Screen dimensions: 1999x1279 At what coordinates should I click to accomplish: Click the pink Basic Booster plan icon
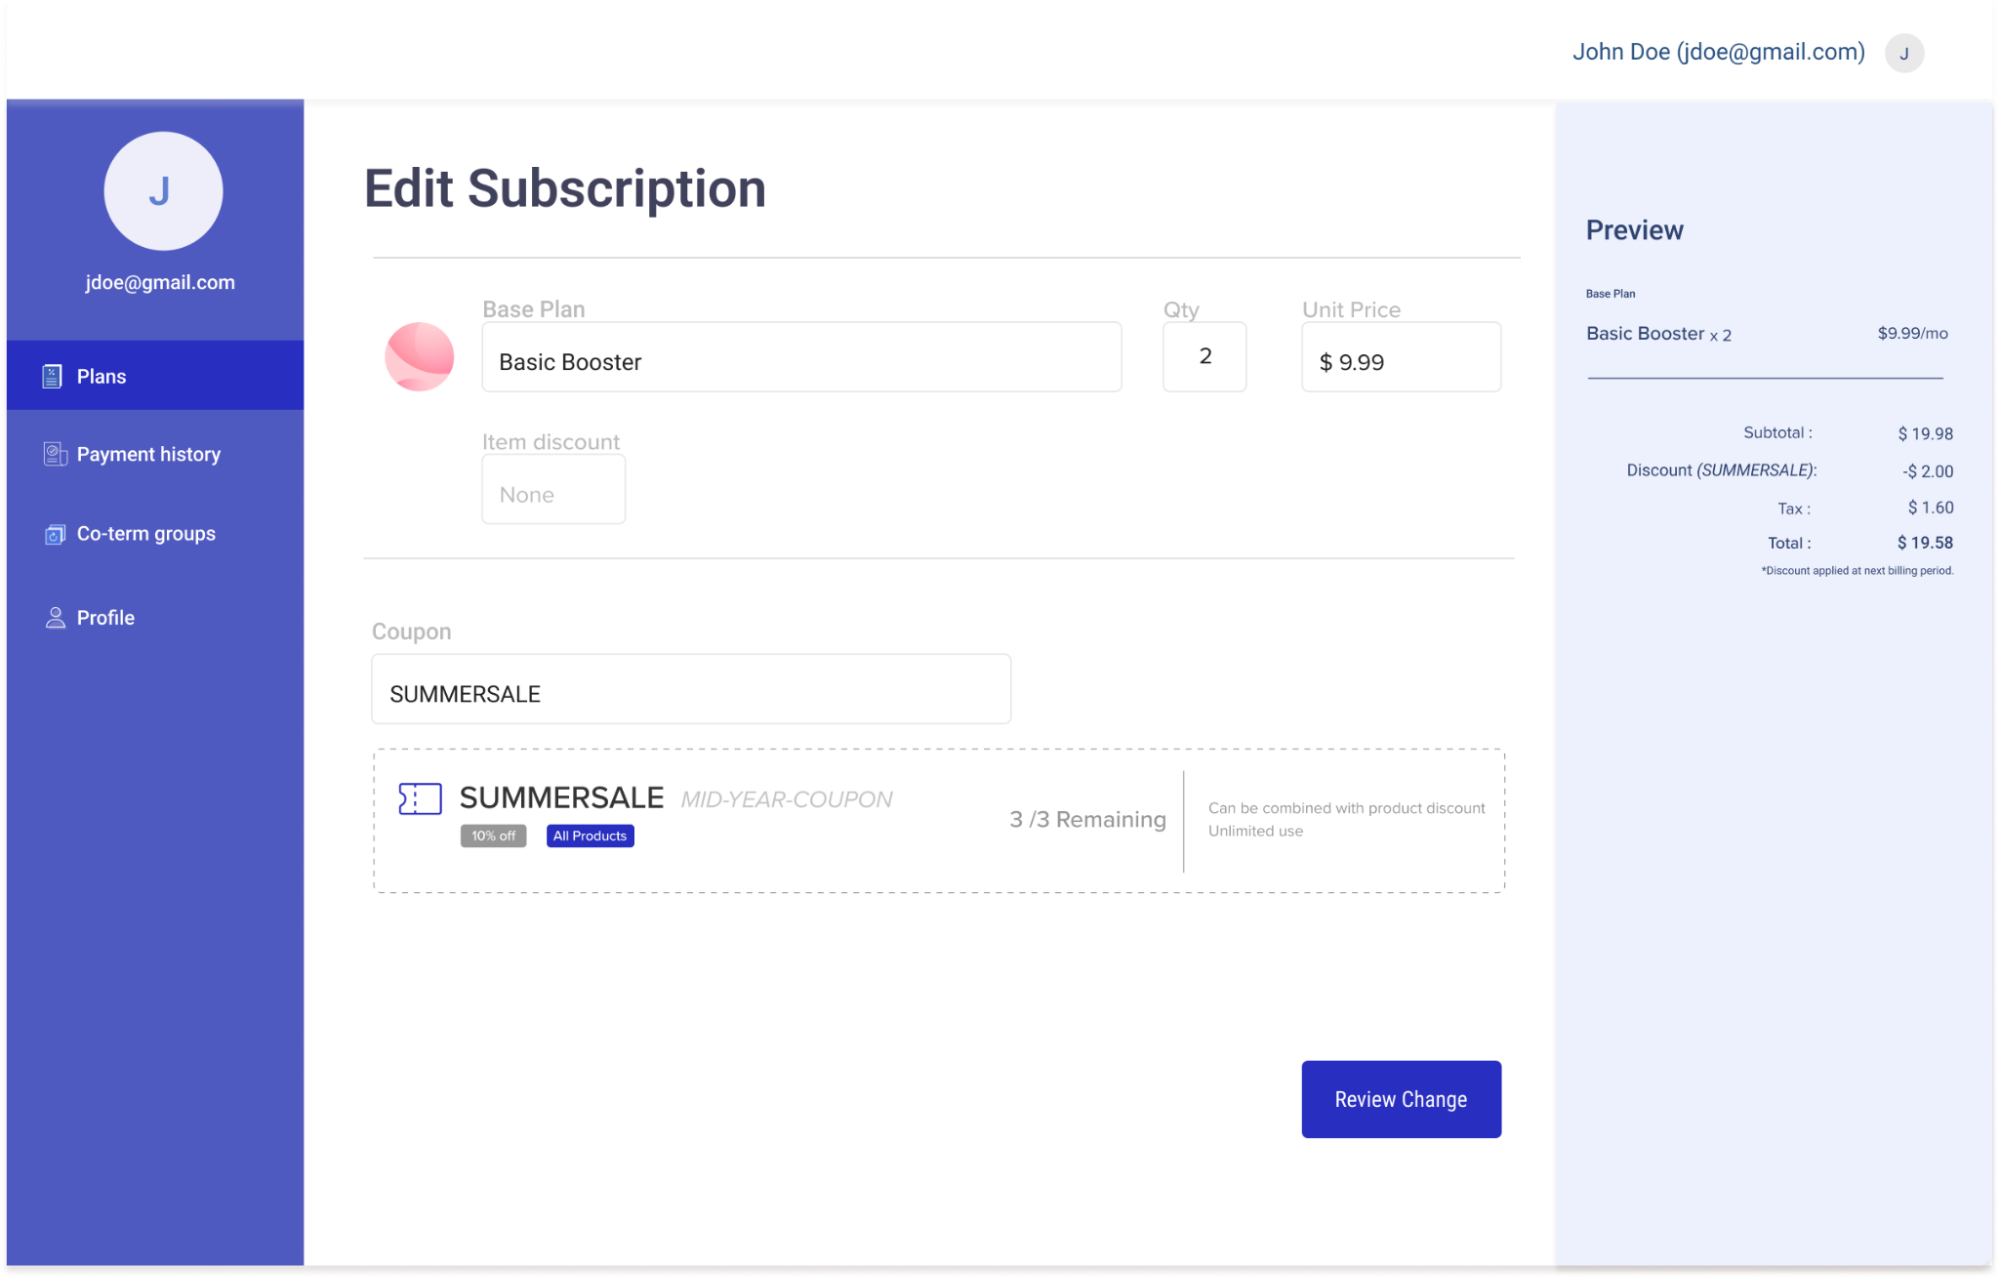[419, 356]
